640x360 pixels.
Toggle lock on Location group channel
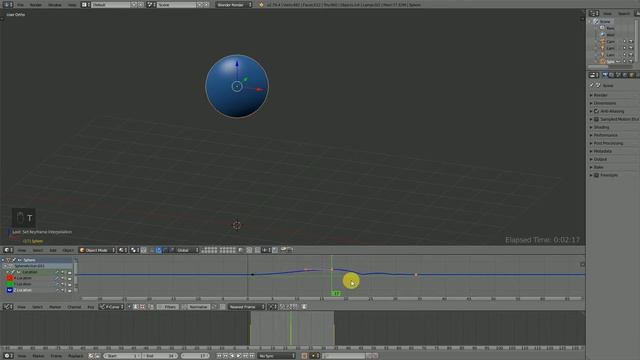pyautogui.click(x=69, y=272)
